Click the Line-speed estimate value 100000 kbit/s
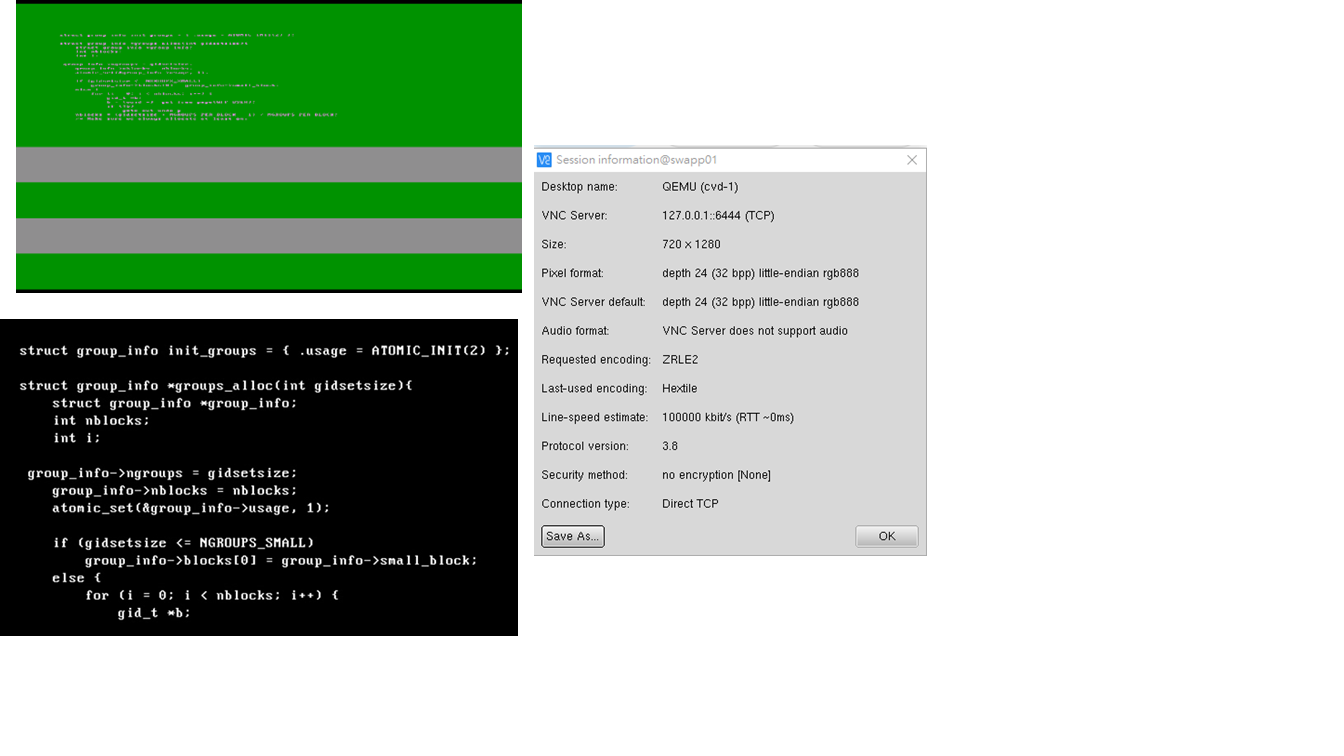 728,418
